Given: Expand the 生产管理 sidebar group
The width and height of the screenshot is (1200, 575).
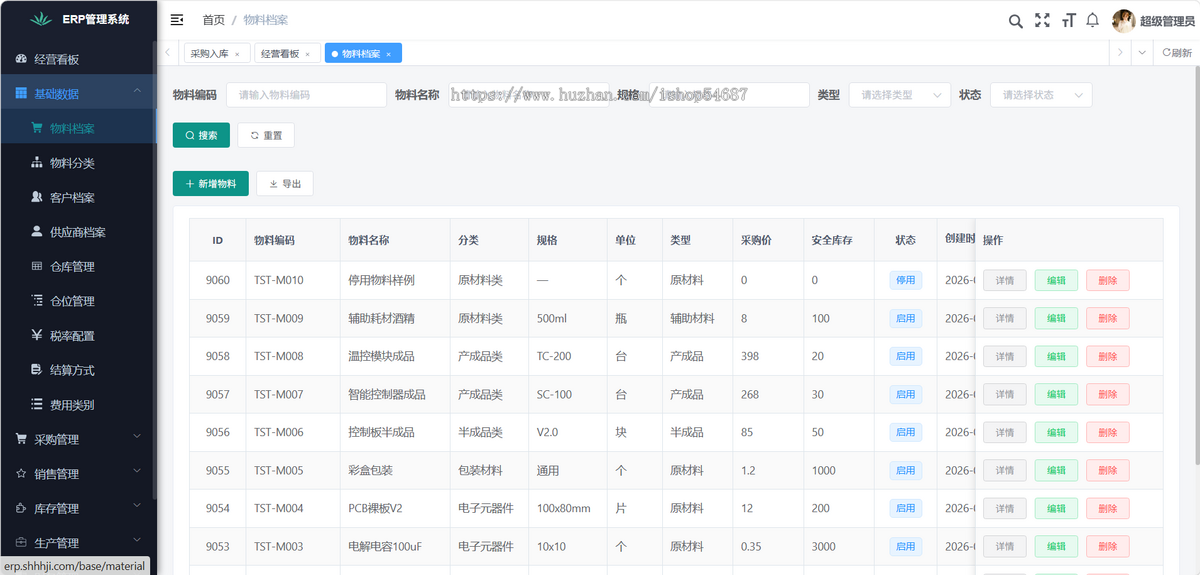Looking at the screenshot, I should pos(78,543).
